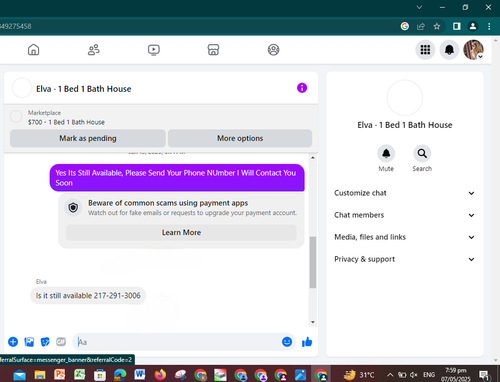Open the notifications bell in the top bar
The image size is (500, 382).
pos(449,50)
